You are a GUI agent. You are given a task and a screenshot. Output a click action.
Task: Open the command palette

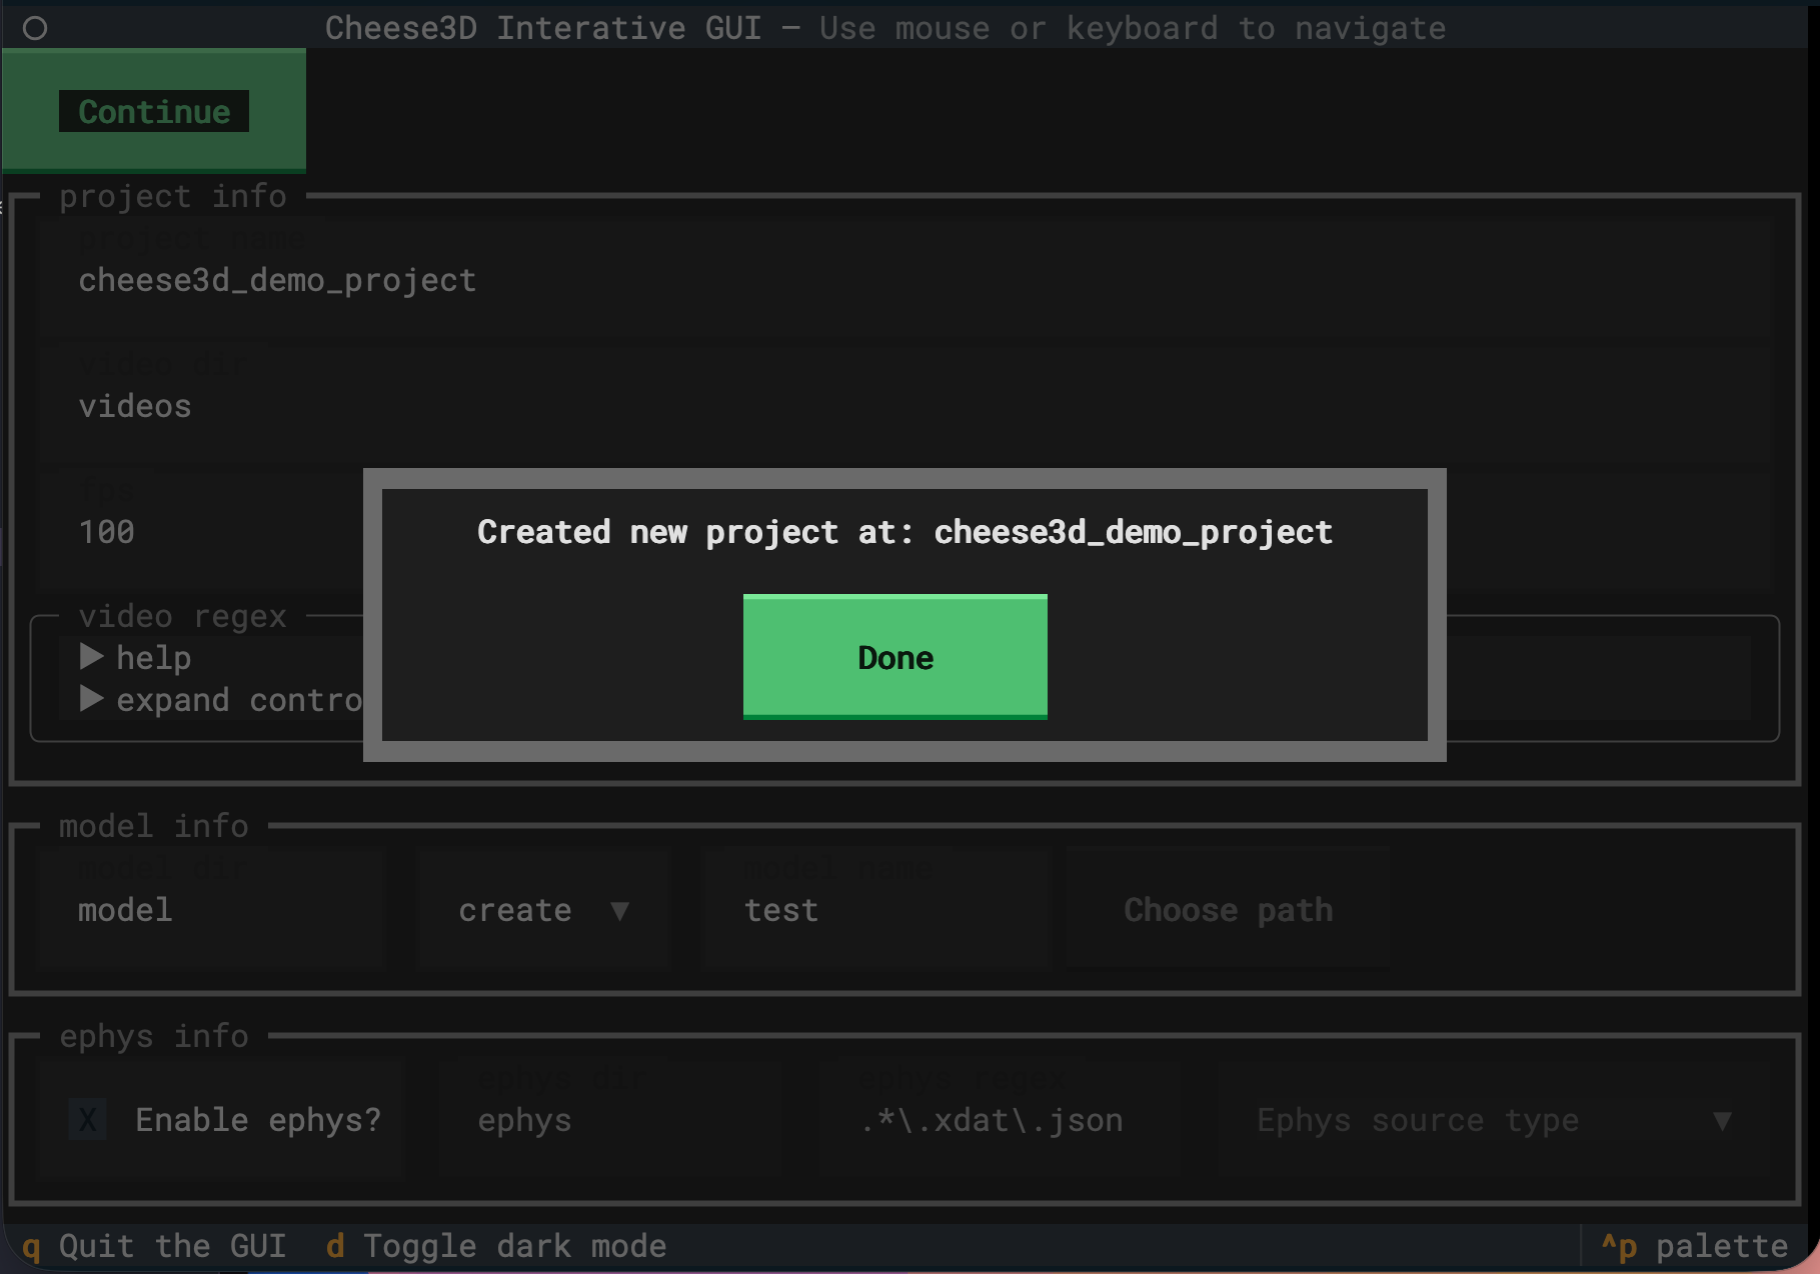click(x=1697, y=1246)
